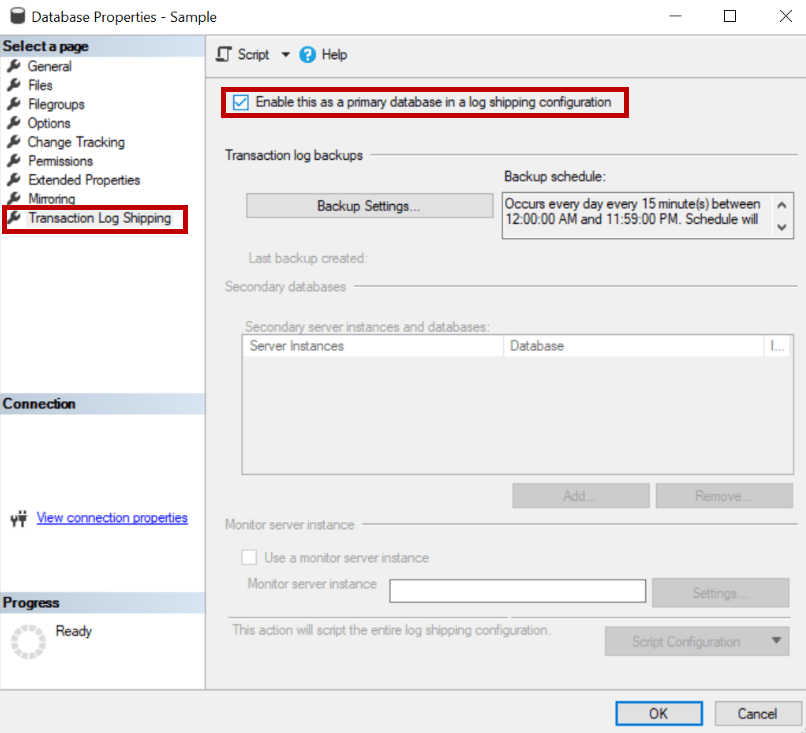Select the Transaction Log Shipping page

pos(97,217)
